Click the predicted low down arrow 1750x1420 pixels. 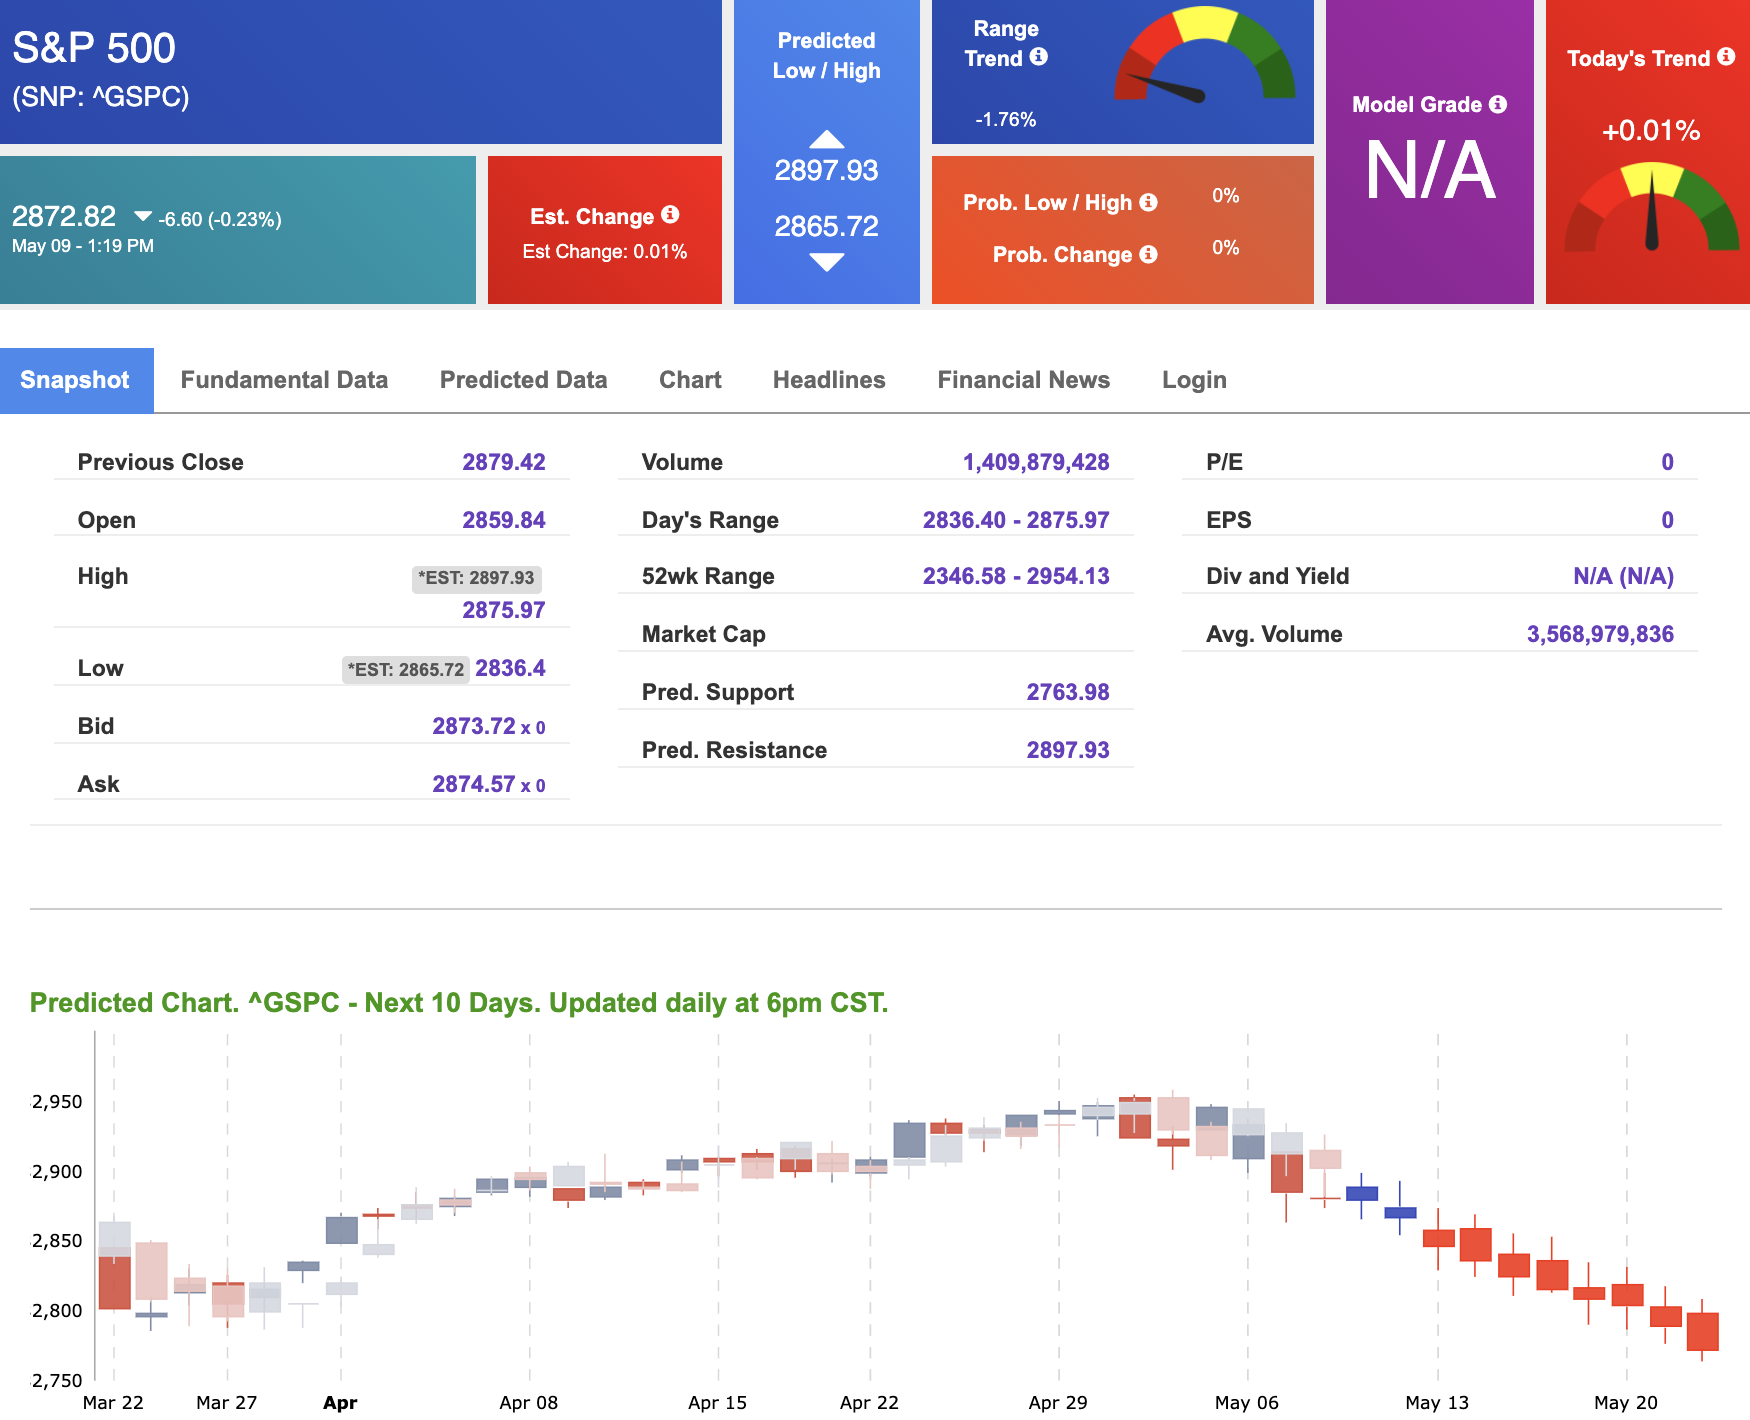click(827, 262)
